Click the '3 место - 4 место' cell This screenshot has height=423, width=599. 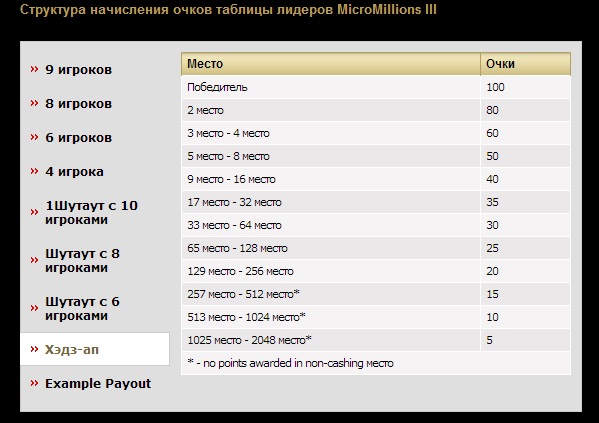tap(331, 133)
